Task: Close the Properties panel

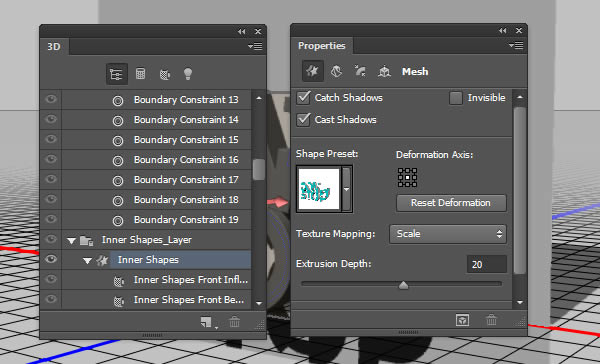Action: [x=519, y=31]
